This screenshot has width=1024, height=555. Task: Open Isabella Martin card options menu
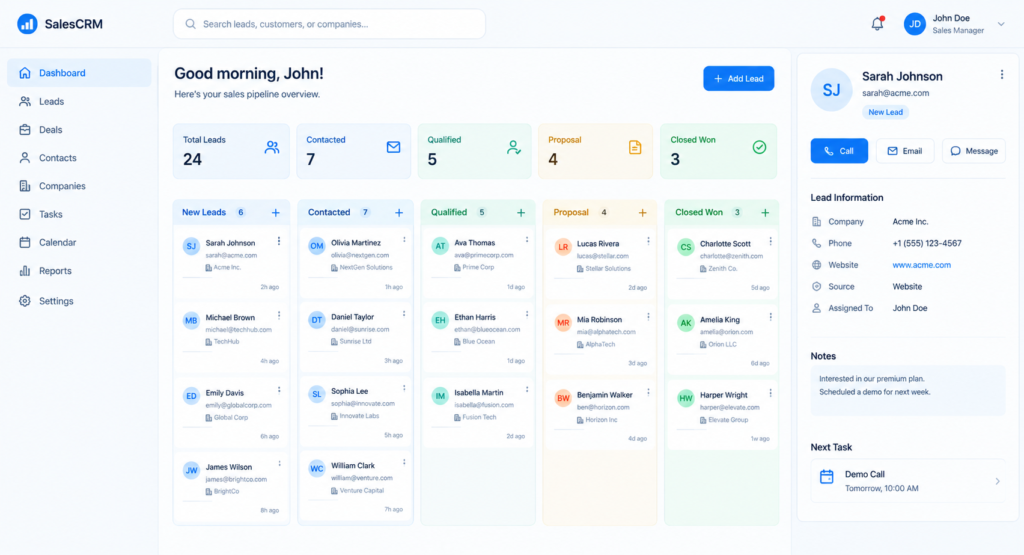pyautogui.click(x=526, y=390)
